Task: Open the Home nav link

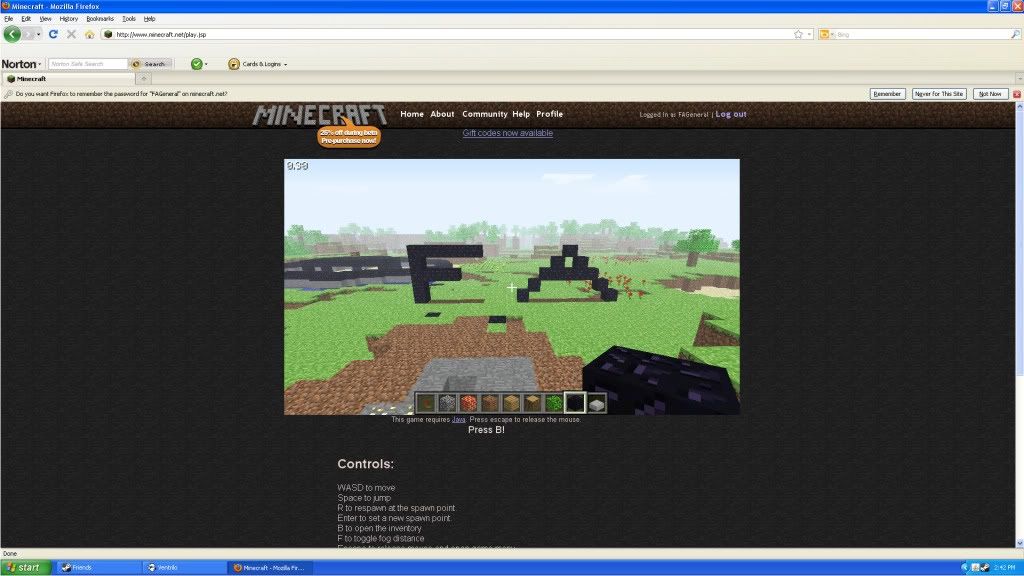Action: tap(411, 114)
